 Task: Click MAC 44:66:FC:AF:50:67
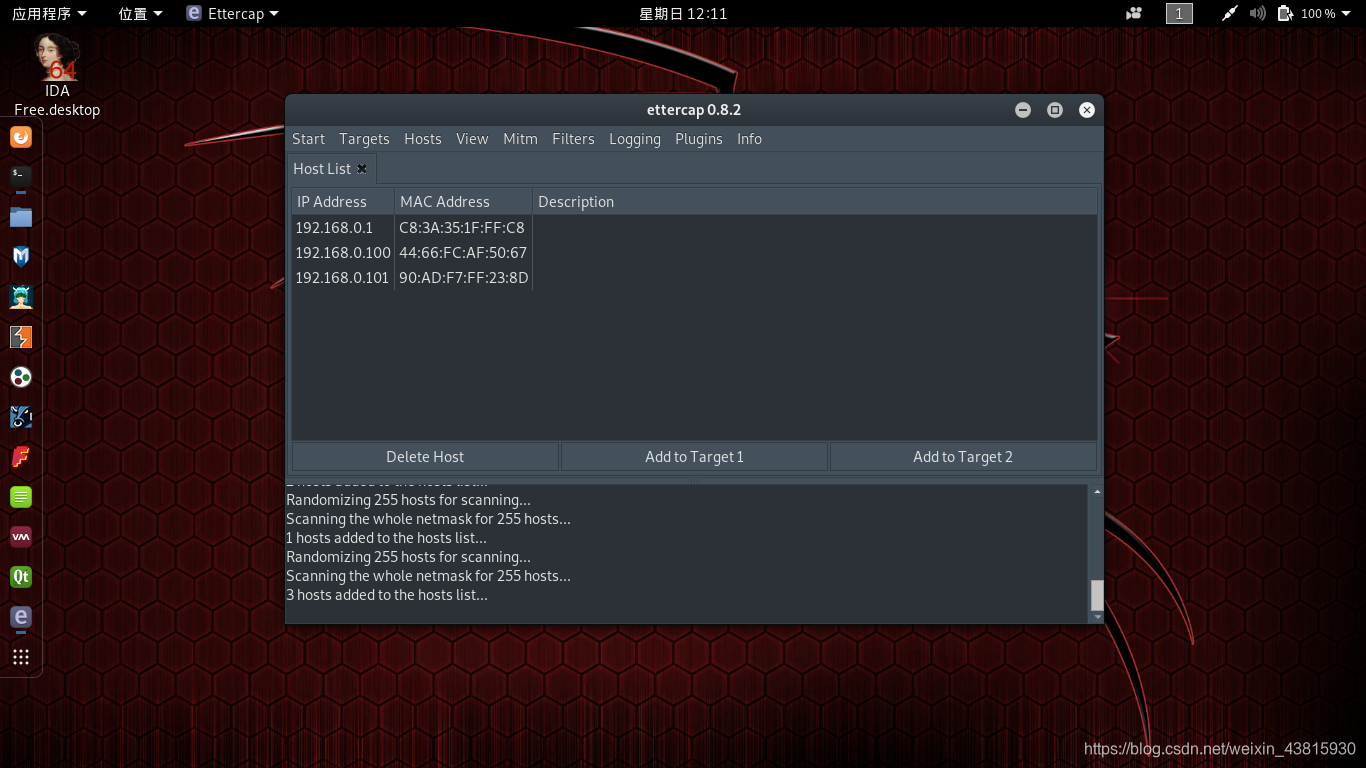[463, 253]
